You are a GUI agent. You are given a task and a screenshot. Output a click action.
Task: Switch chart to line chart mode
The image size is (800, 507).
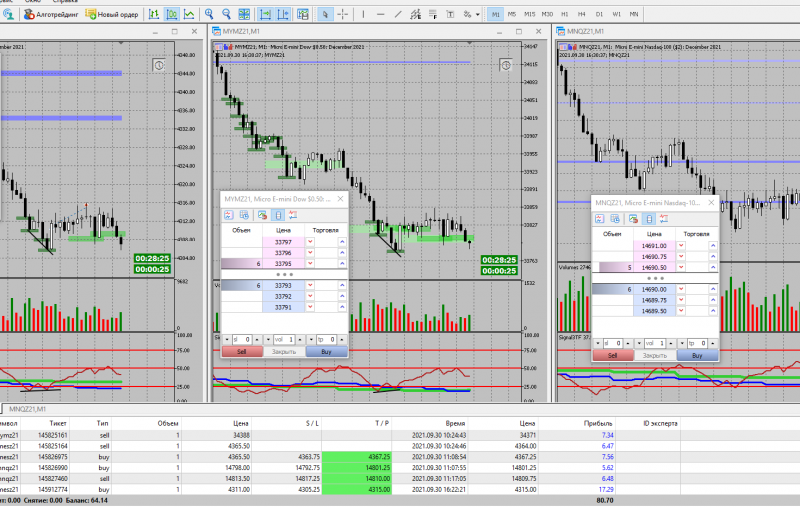click(x=189, y=14)
